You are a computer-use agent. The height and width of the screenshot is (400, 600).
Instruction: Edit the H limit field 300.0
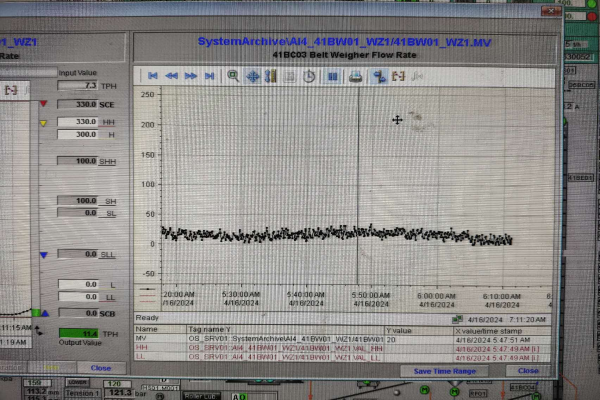(78, 134)
